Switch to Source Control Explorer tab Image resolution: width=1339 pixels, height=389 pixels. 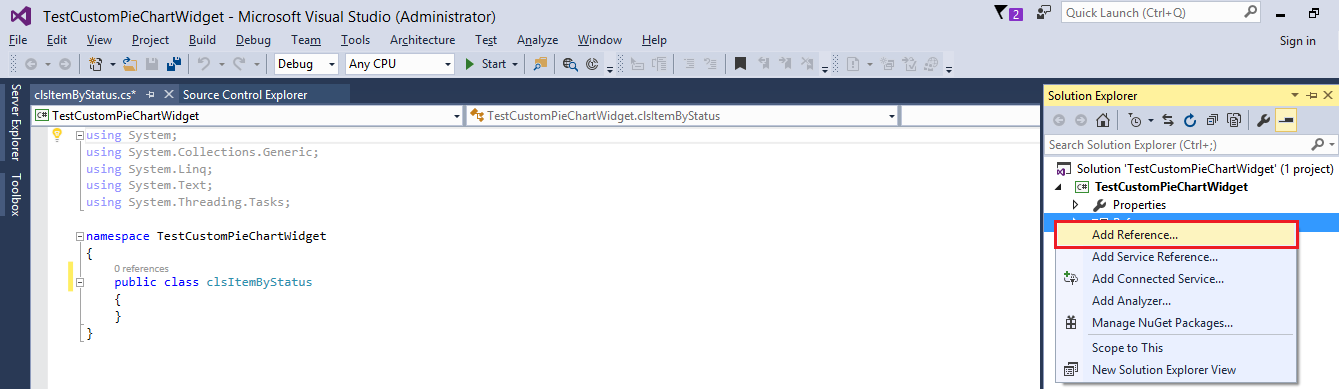pos(244,95)
